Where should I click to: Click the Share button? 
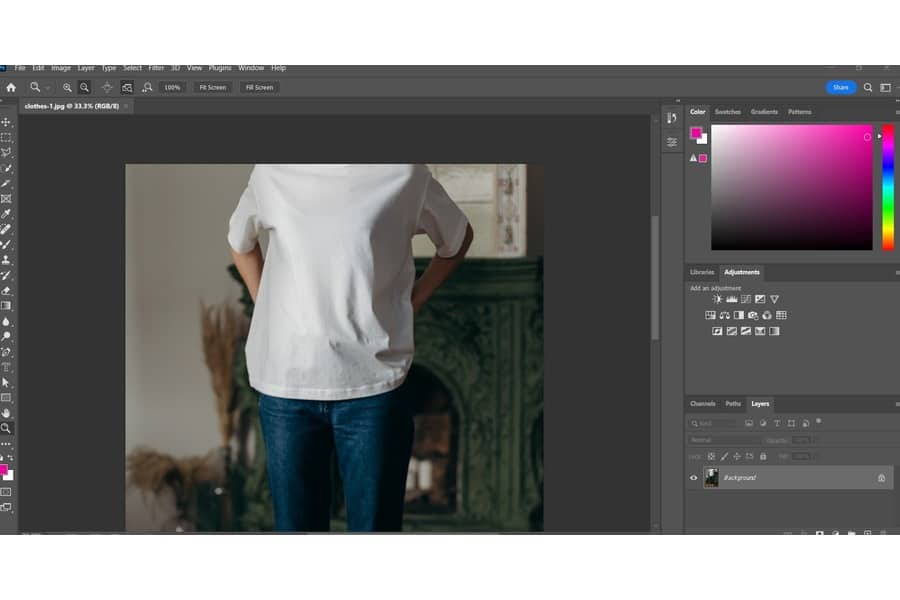coord(841,87)
